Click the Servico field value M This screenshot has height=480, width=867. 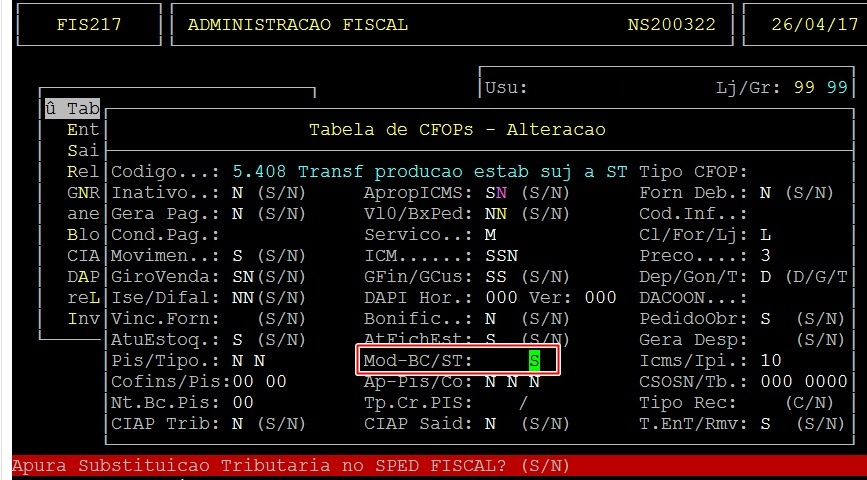pyautogui.click(x=490, y=234)
